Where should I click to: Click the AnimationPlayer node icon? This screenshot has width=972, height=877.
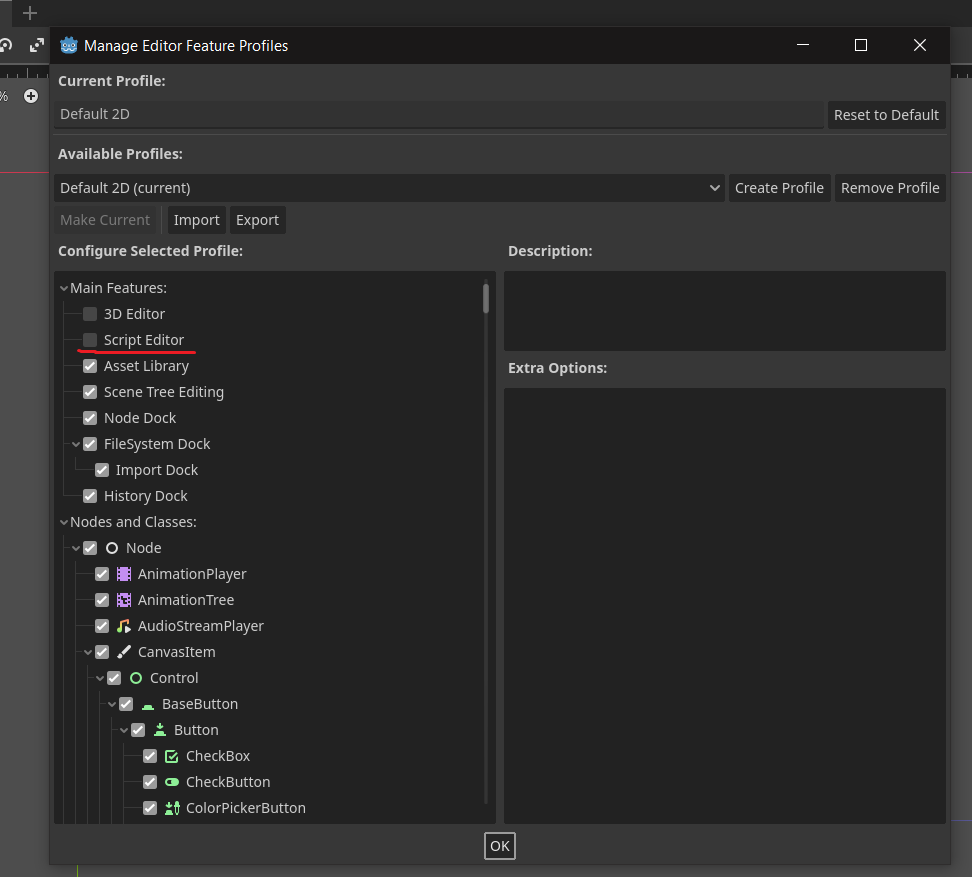pyautogui.click(x=125, y=573)
